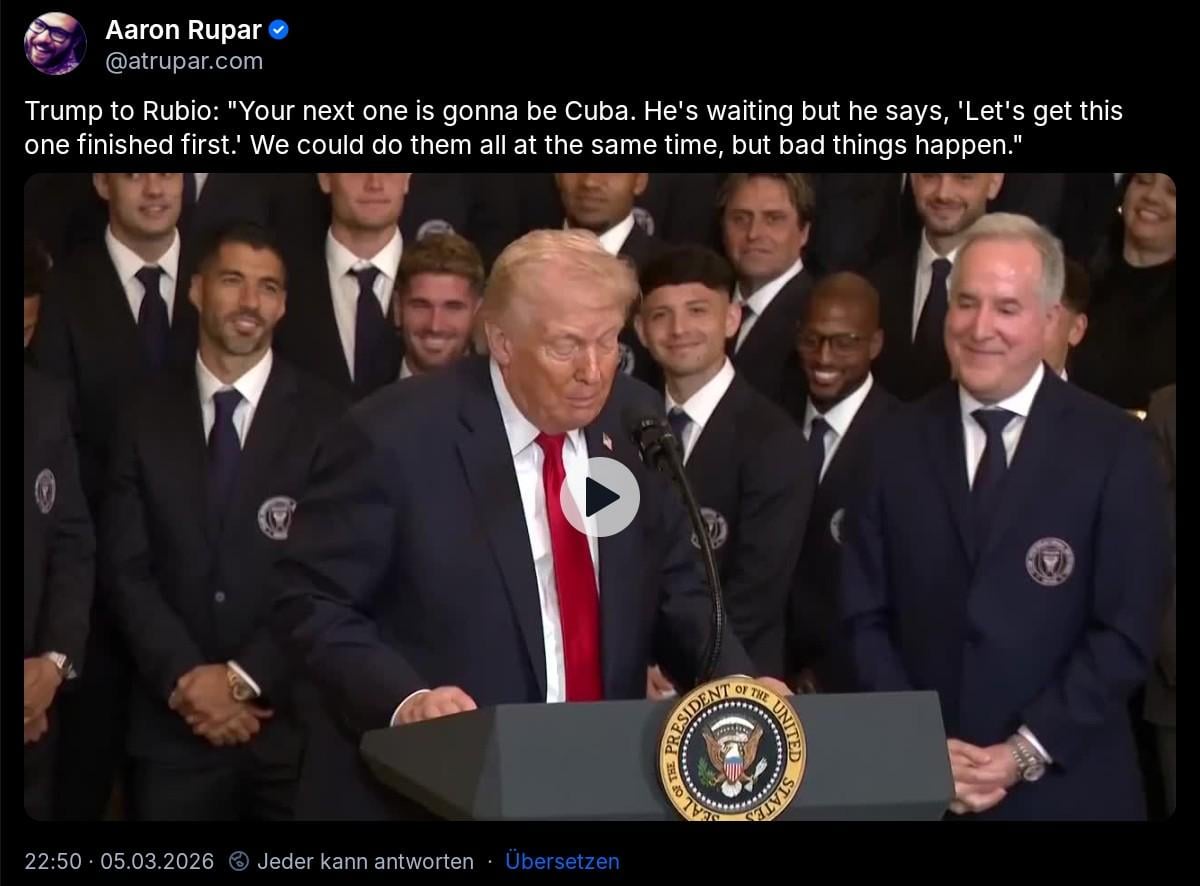Click the blue verified checkmark badge
1200x886 pixels.
pos(280,30)
